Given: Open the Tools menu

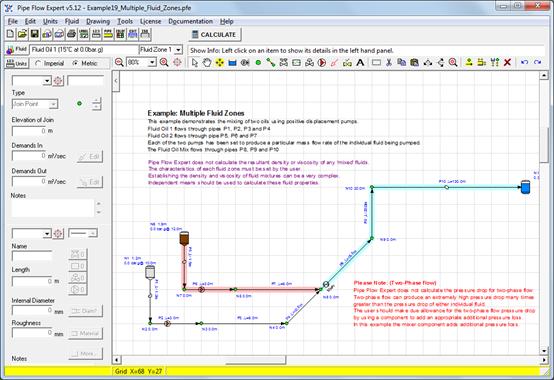Looking at the screenshot, I should tap(125, 22).
